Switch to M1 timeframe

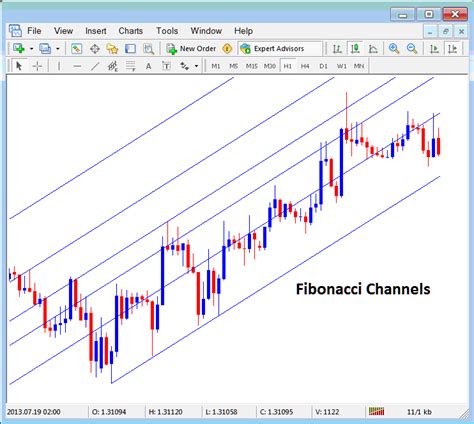(216, 66)
